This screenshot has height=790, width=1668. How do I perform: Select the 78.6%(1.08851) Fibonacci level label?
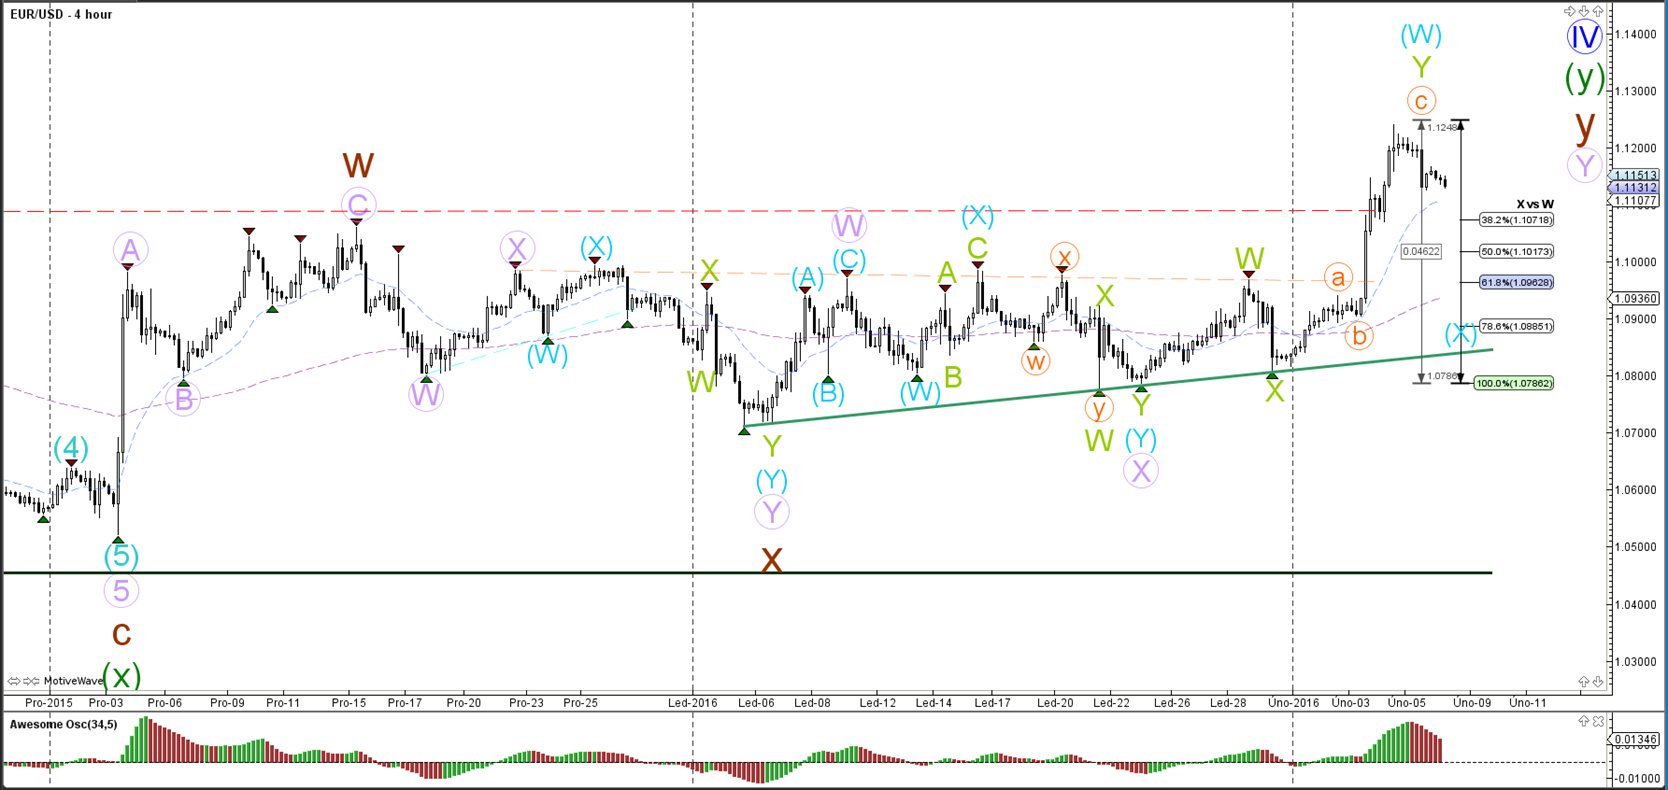[x=1516, y=326]
